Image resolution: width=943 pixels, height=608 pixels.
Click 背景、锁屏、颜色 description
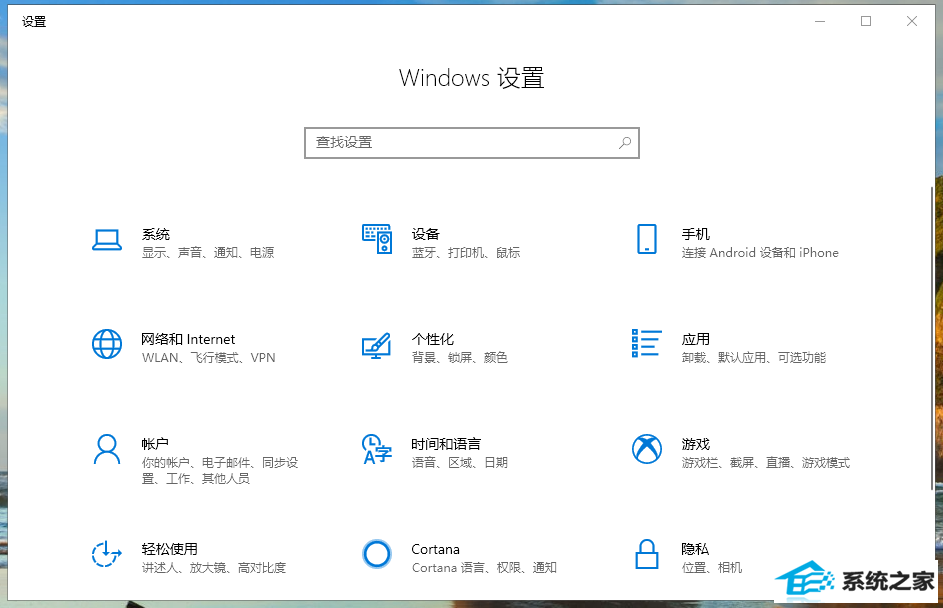point(459,358)
